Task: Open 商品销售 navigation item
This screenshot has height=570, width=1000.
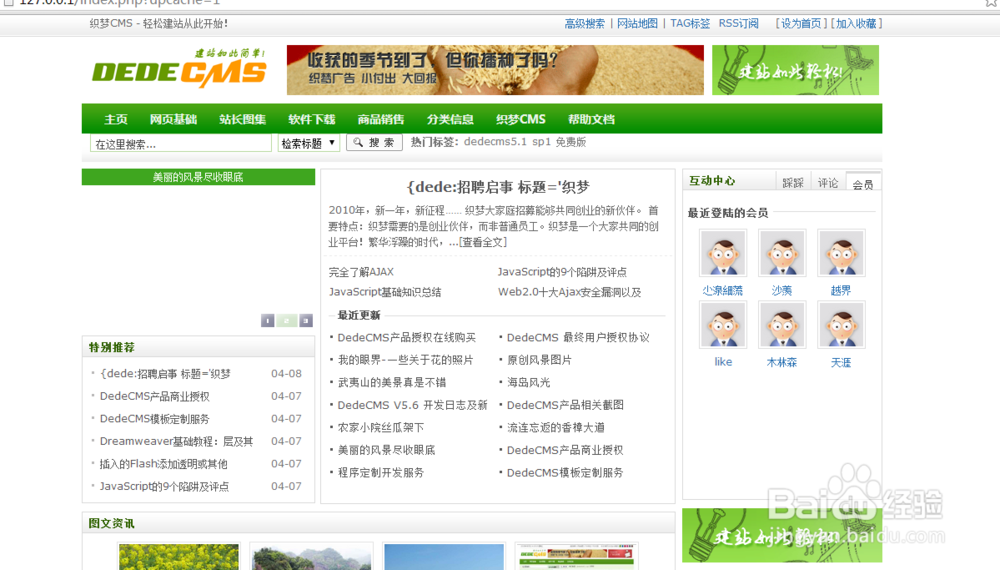Action: pos(381,119)
